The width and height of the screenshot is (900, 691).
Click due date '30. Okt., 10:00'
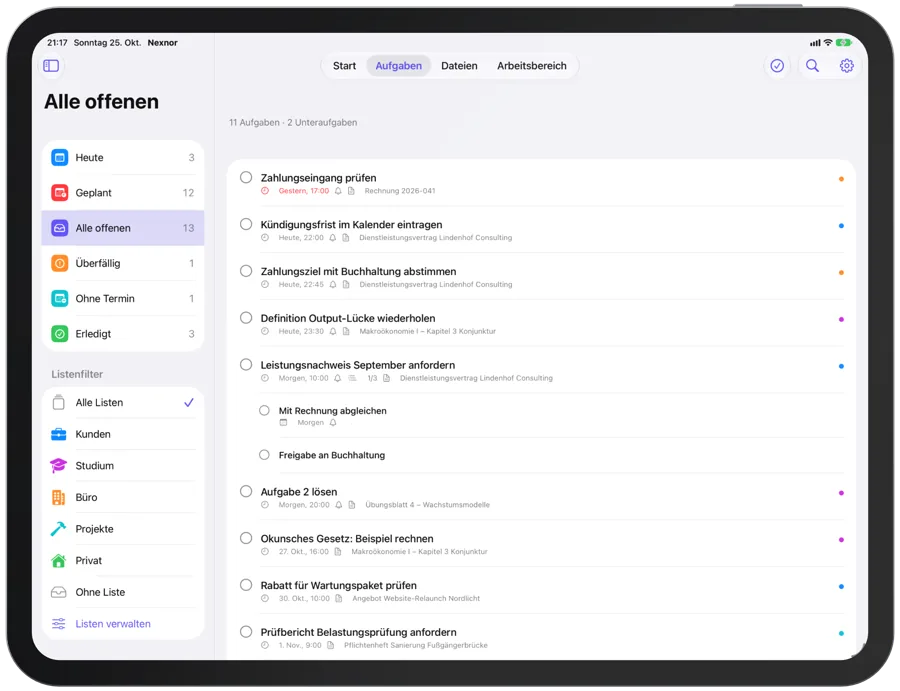click(304, 599)
